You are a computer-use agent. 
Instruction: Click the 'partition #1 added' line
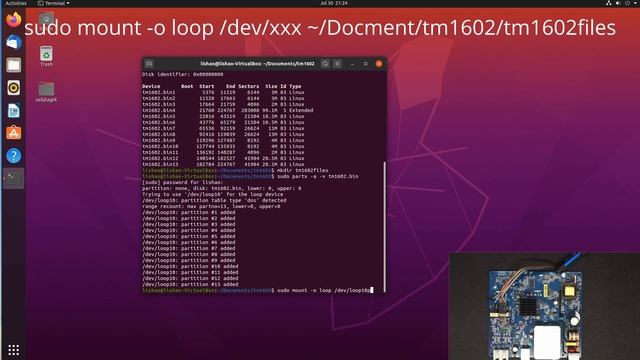(189, 212)
